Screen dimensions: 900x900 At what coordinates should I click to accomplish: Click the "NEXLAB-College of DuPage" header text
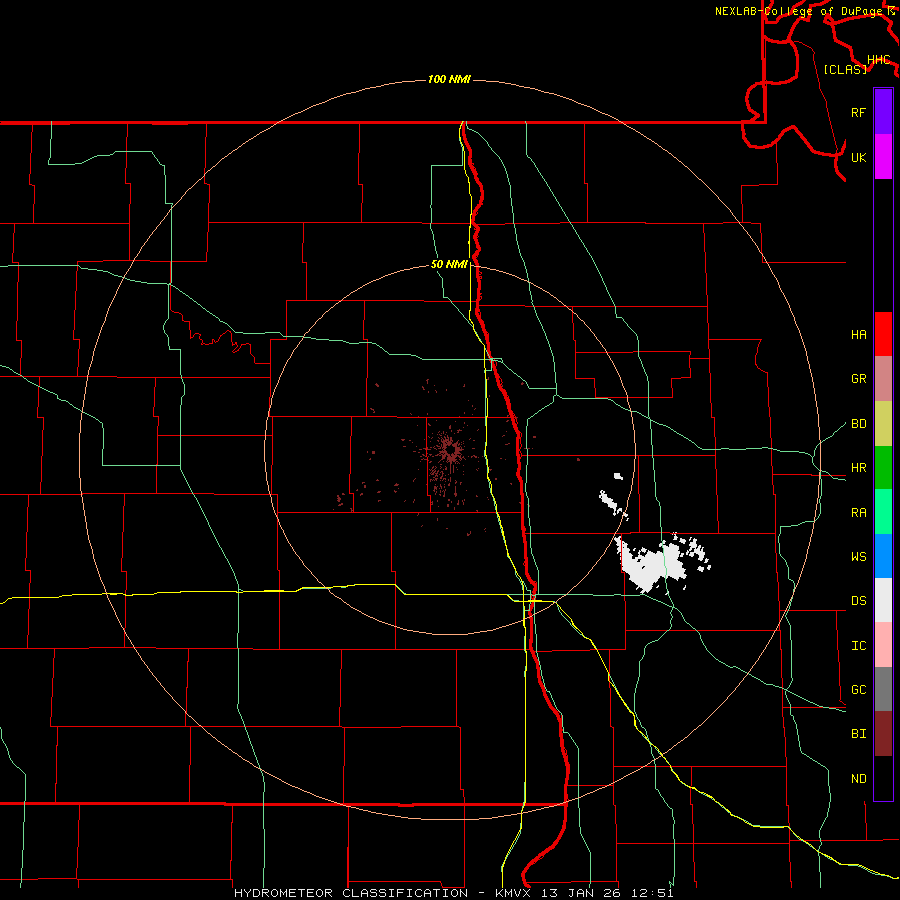(798, 11)
